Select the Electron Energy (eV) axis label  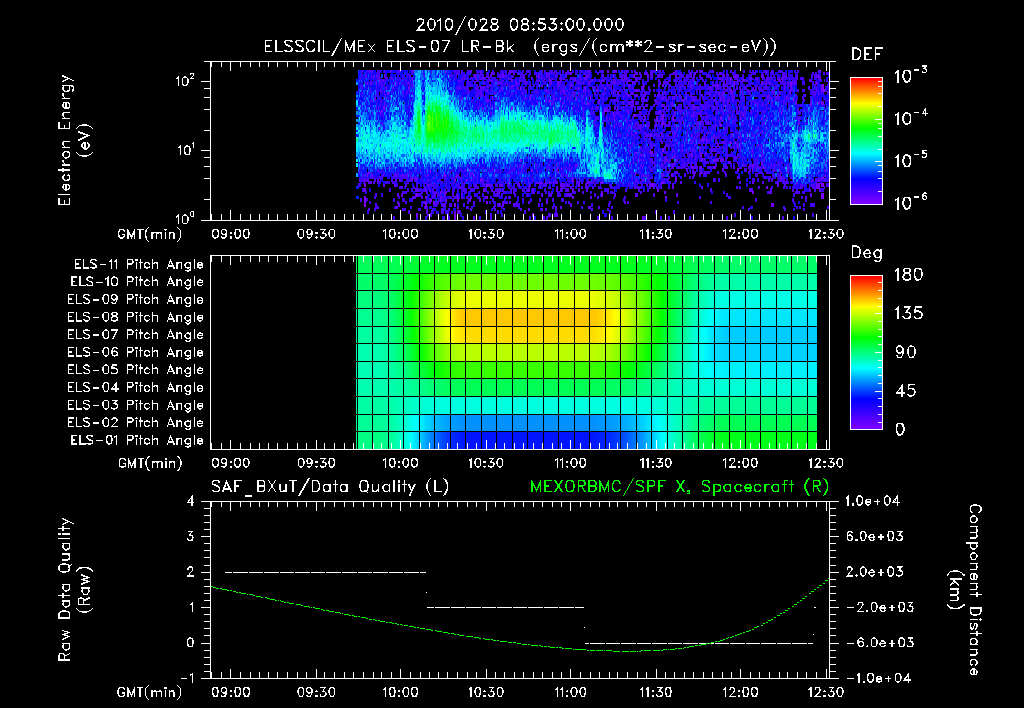[x=74, y=140]
